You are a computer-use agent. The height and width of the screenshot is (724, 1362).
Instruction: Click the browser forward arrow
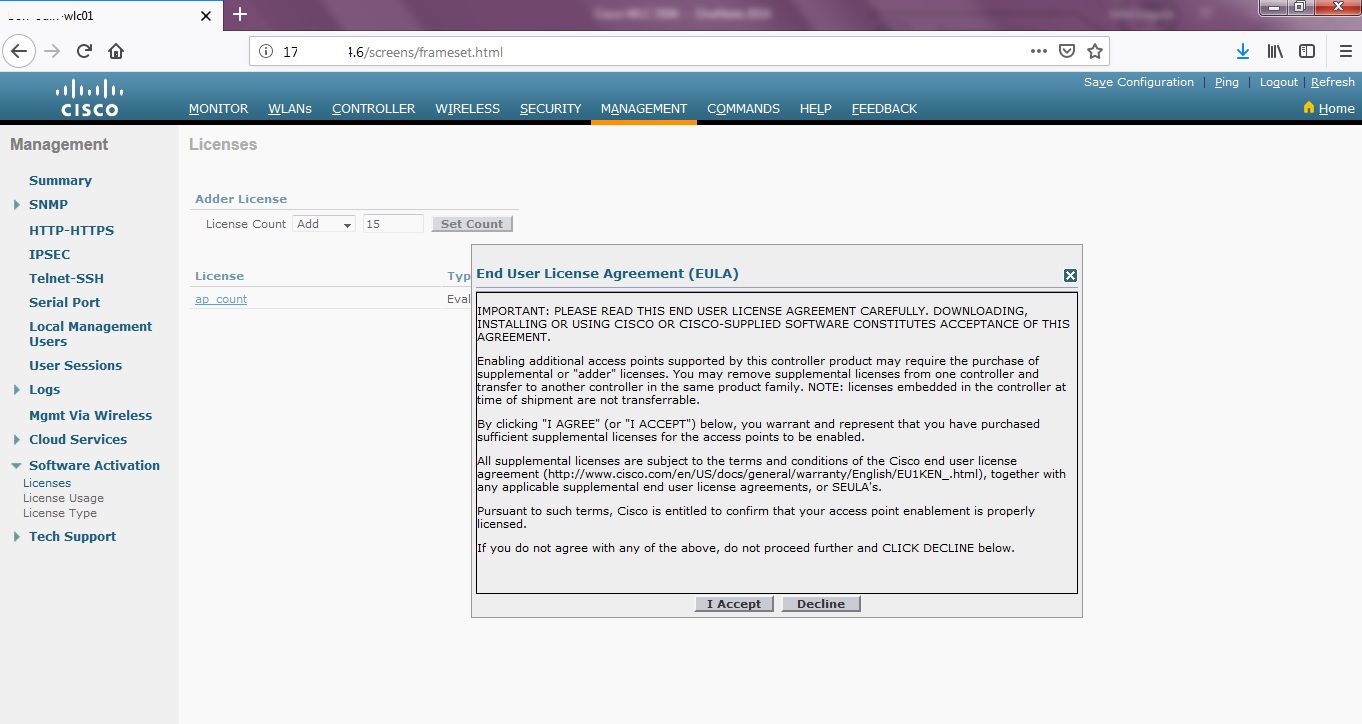coord(52,51)
